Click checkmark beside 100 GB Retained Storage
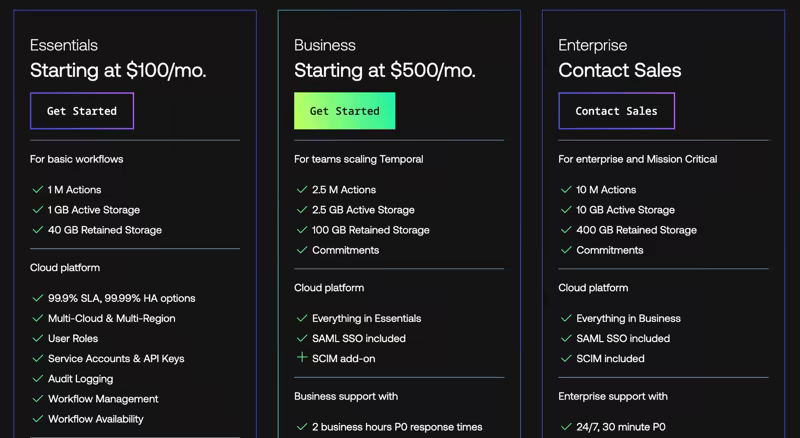The height and width of the screenshot is (438, 800). coord(302,230)
